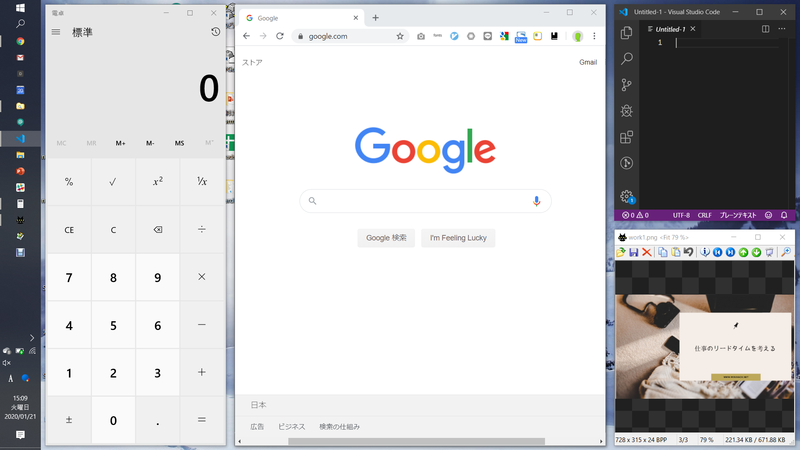800x450 pixels.
Task: Click the I'm Feeling Lucky button
Action: (x=458, y=238)
